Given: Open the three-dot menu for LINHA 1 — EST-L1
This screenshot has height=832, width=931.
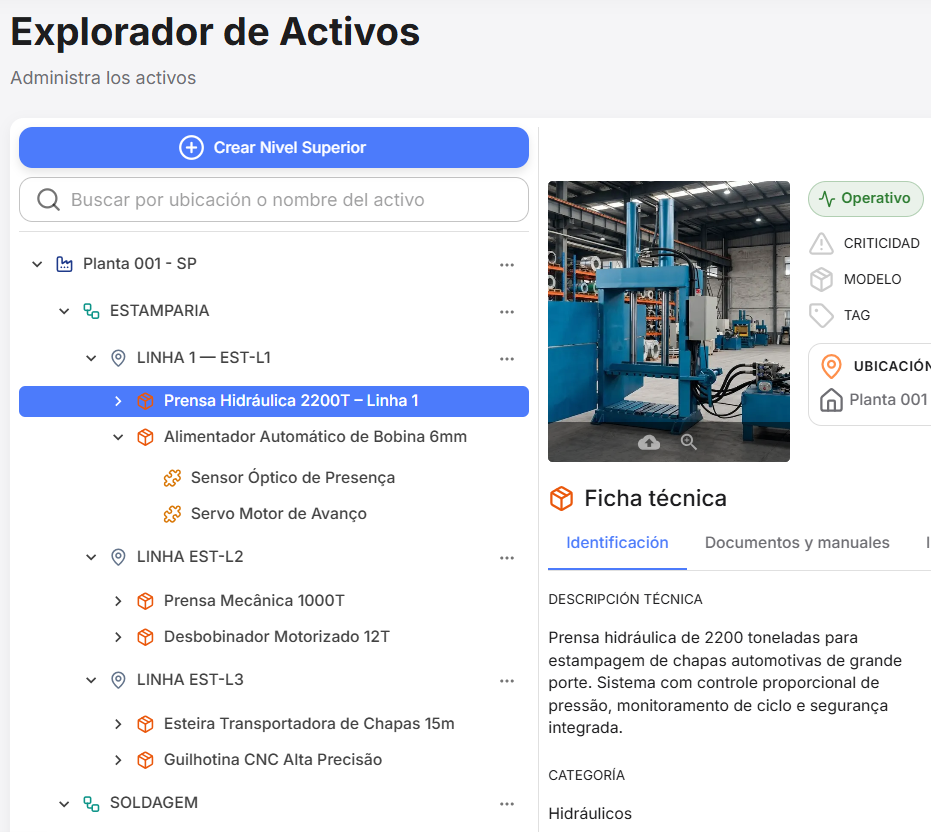Looking at the screenshot, I should click(x=506, y=359).
